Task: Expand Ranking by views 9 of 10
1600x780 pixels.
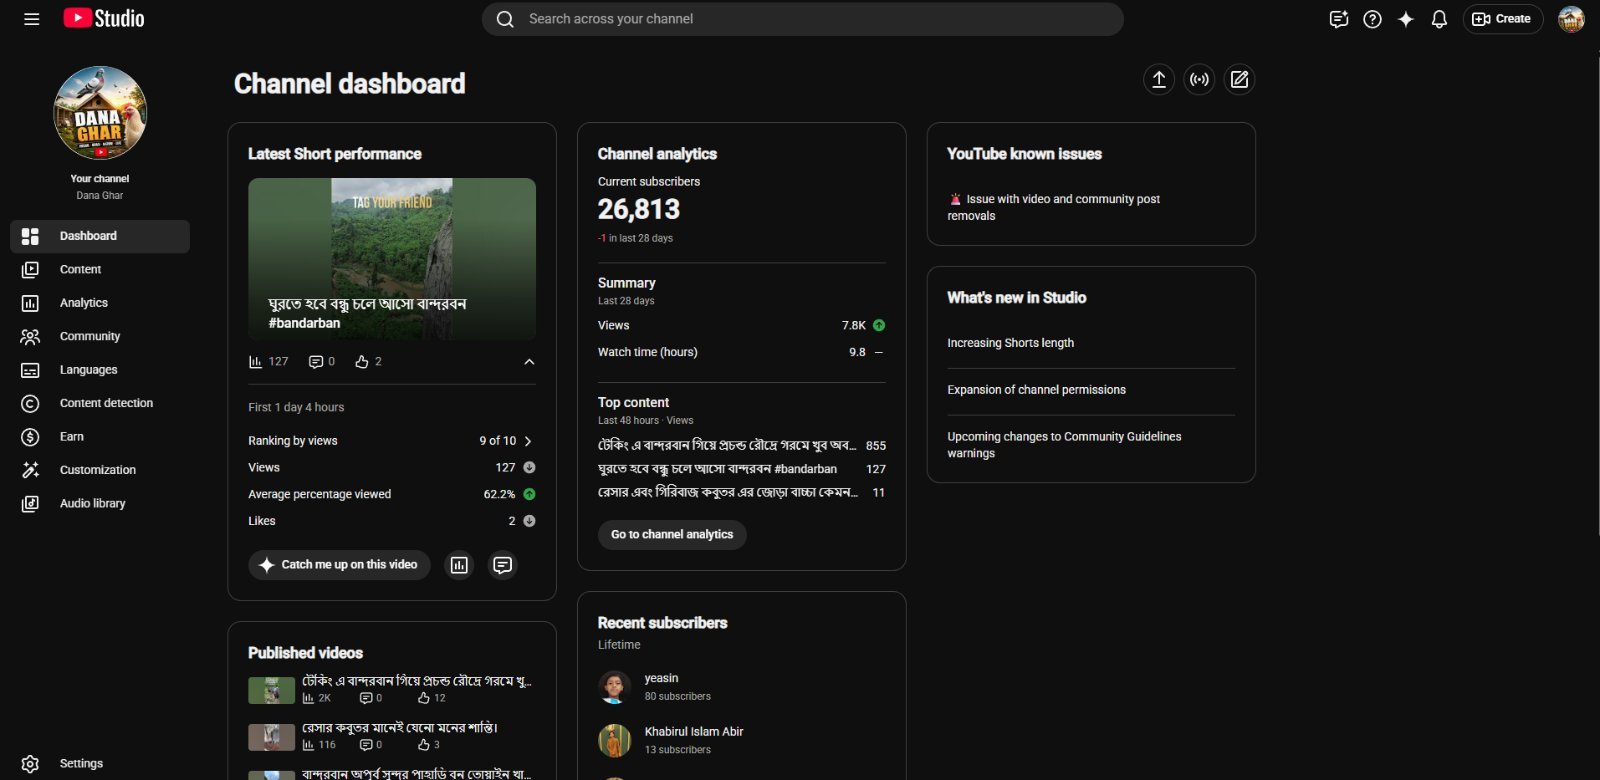Action: 392,441
